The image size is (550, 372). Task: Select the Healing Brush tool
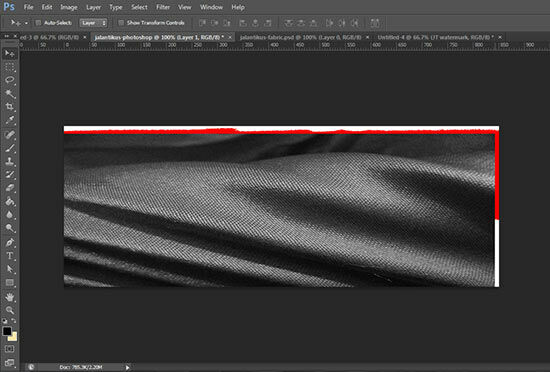pyautogui.click(x=9, y=135)
